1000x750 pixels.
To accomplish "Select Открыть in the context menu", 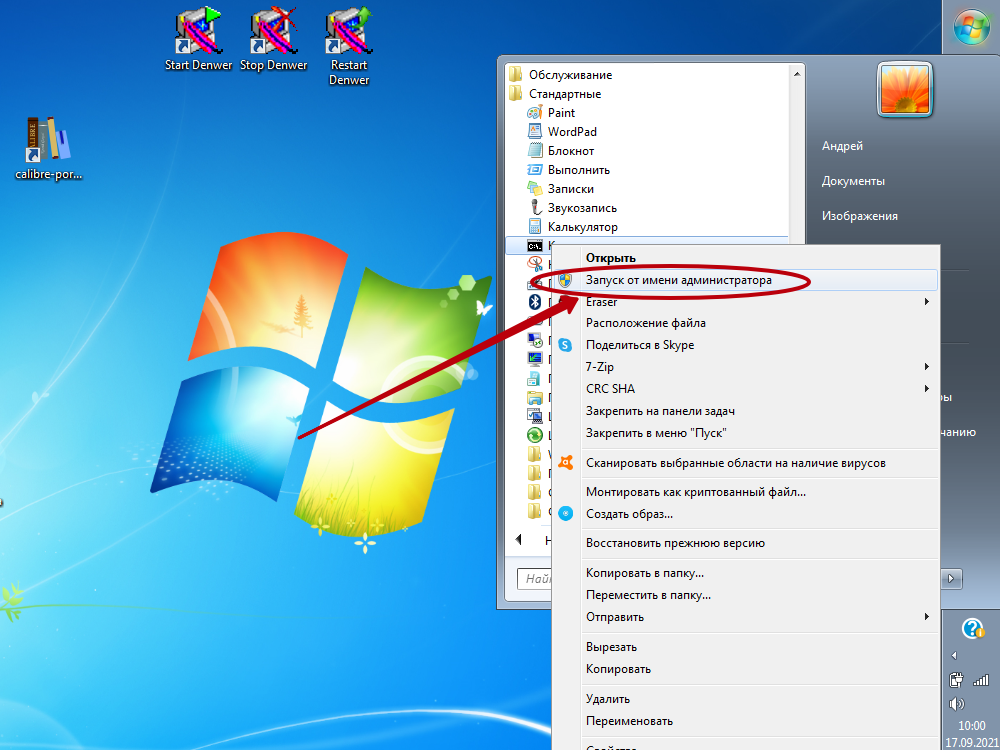I will point(610,258).
